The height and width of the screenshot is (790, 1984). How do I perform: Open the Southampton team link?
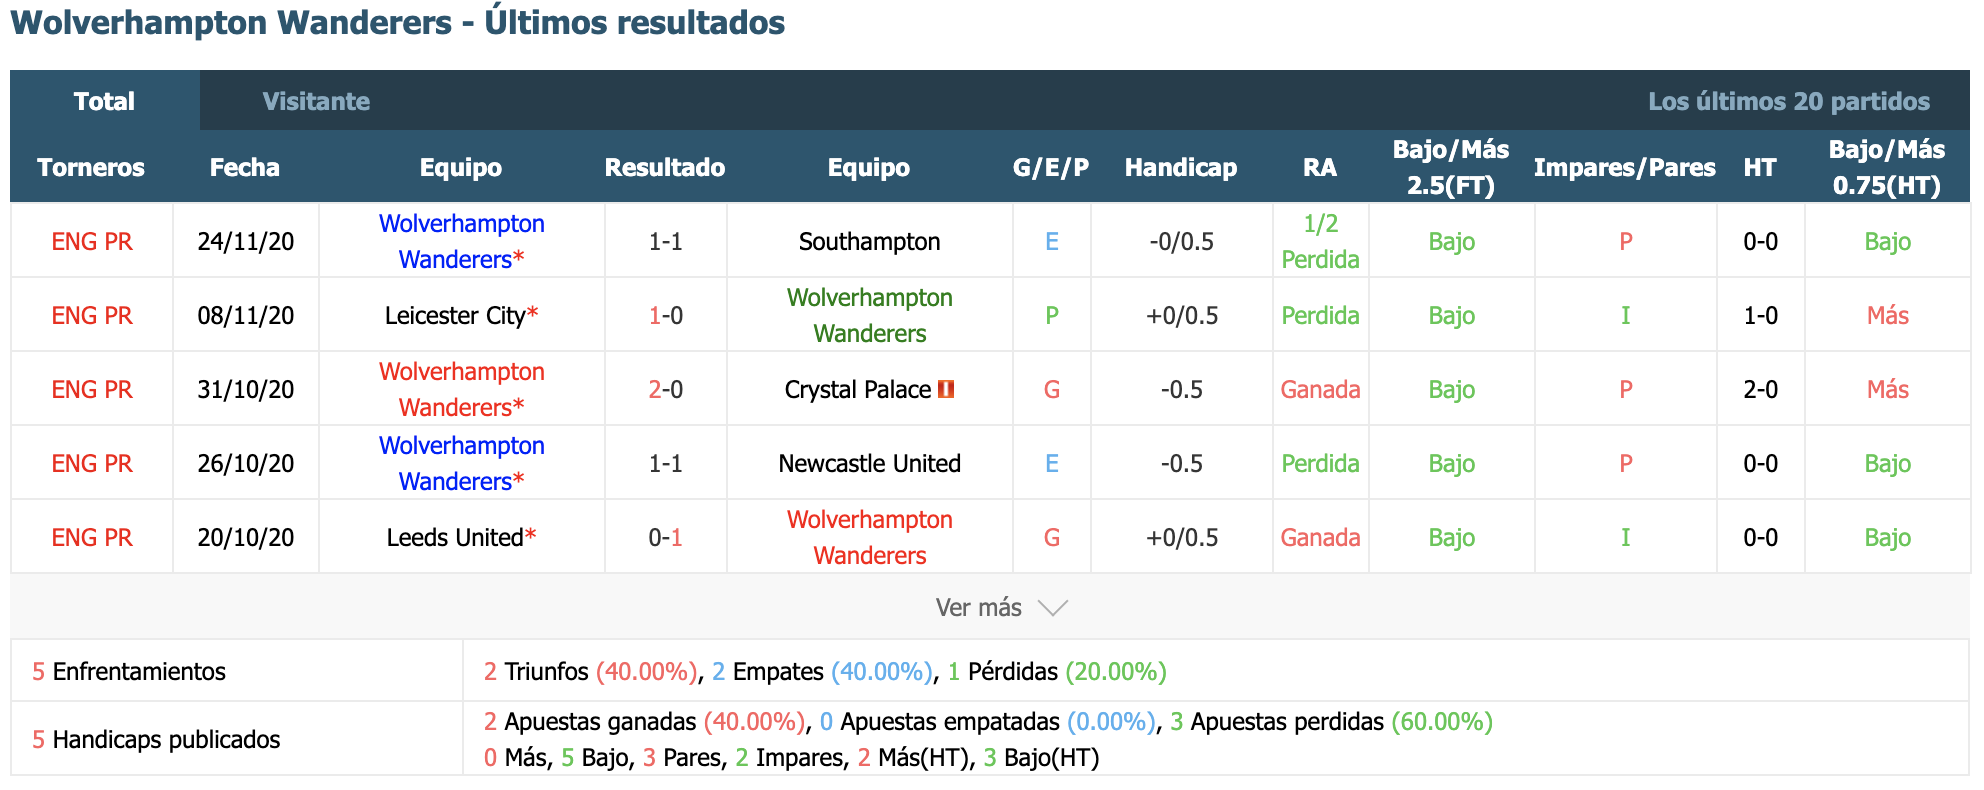pos(869,241)
